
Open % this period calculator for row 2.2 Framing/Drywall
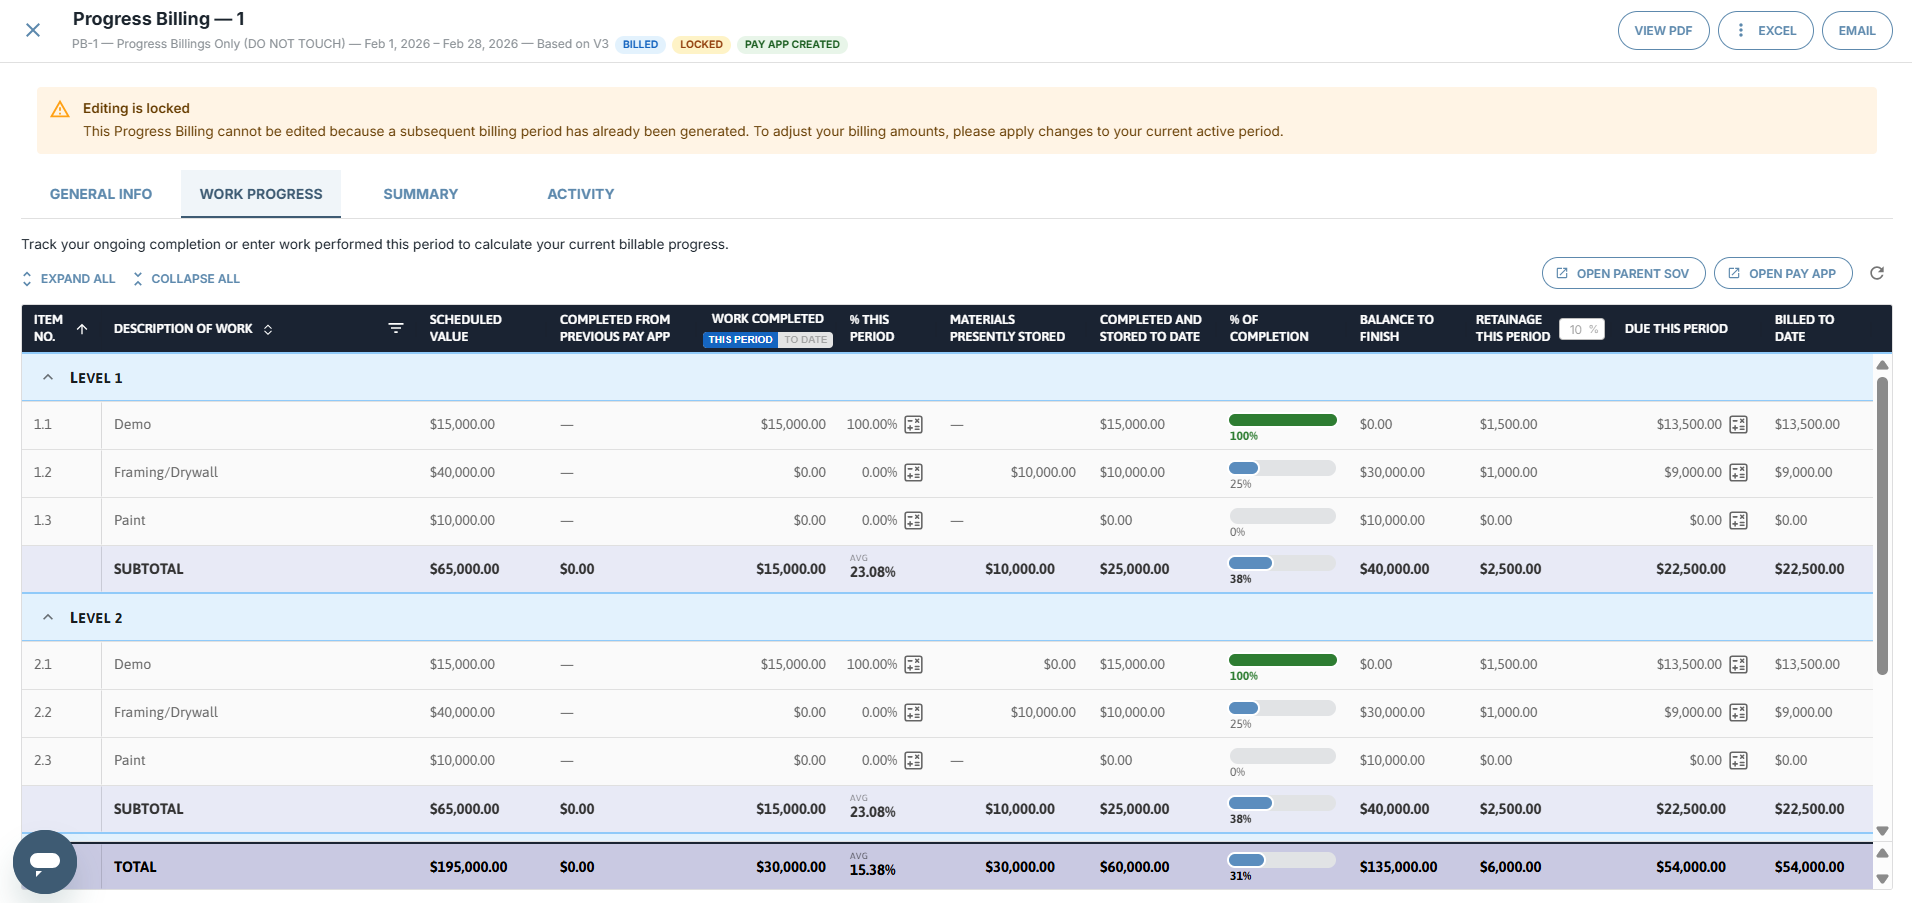click(x=913, y=712)
